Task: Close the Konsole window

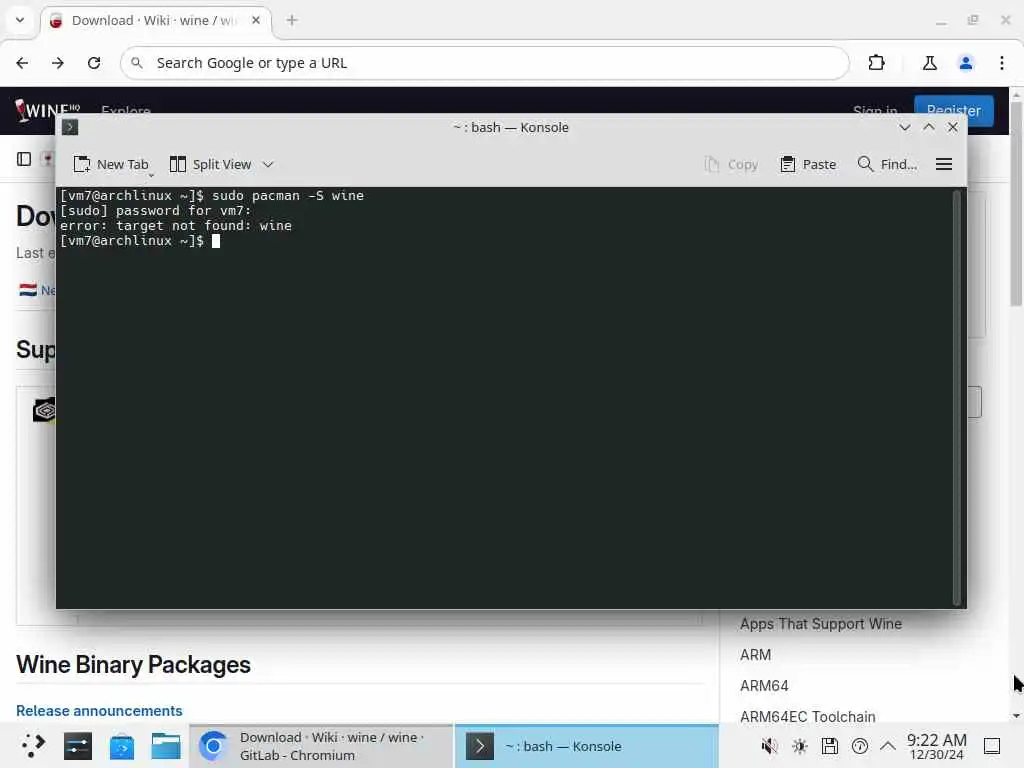Action: [953, 127]
